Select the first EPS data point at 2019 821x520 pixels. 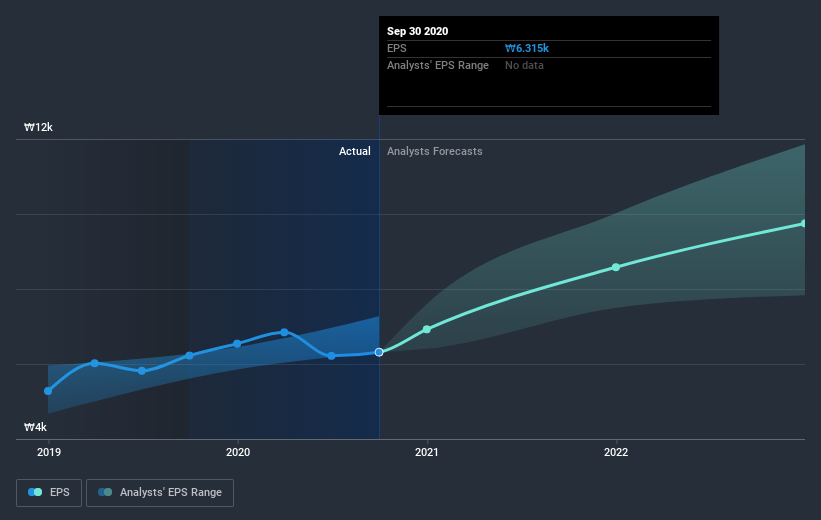[x=48, y=391]
